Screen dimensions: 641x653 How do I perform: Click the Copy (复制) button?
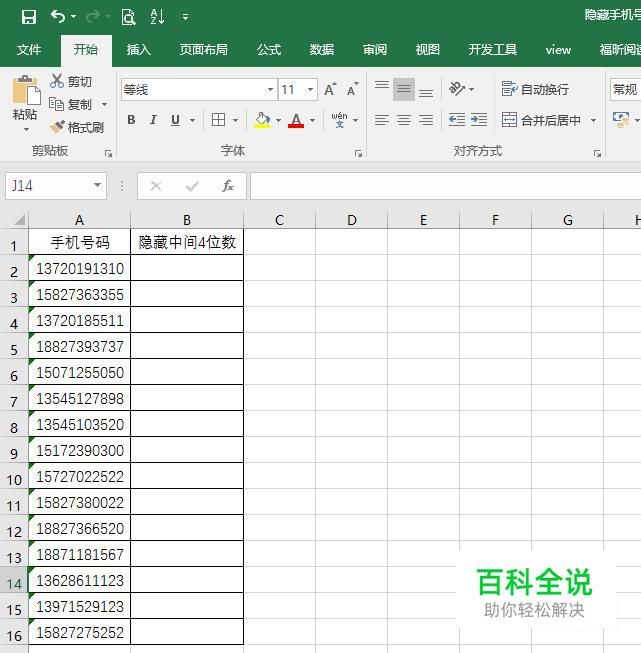point(71,104)
